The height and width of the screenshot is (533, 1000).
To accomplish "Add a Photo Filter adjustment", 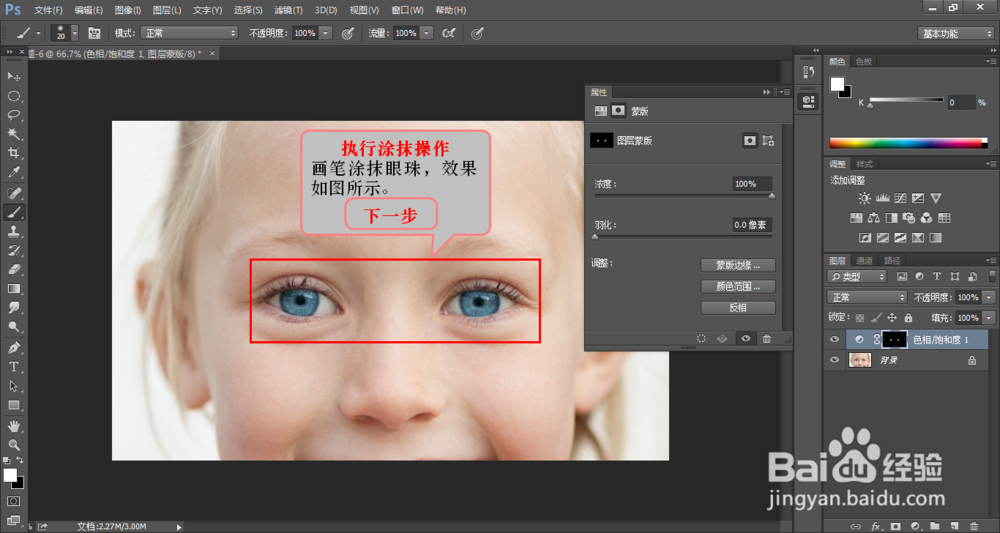I will (x=909, y=218).
